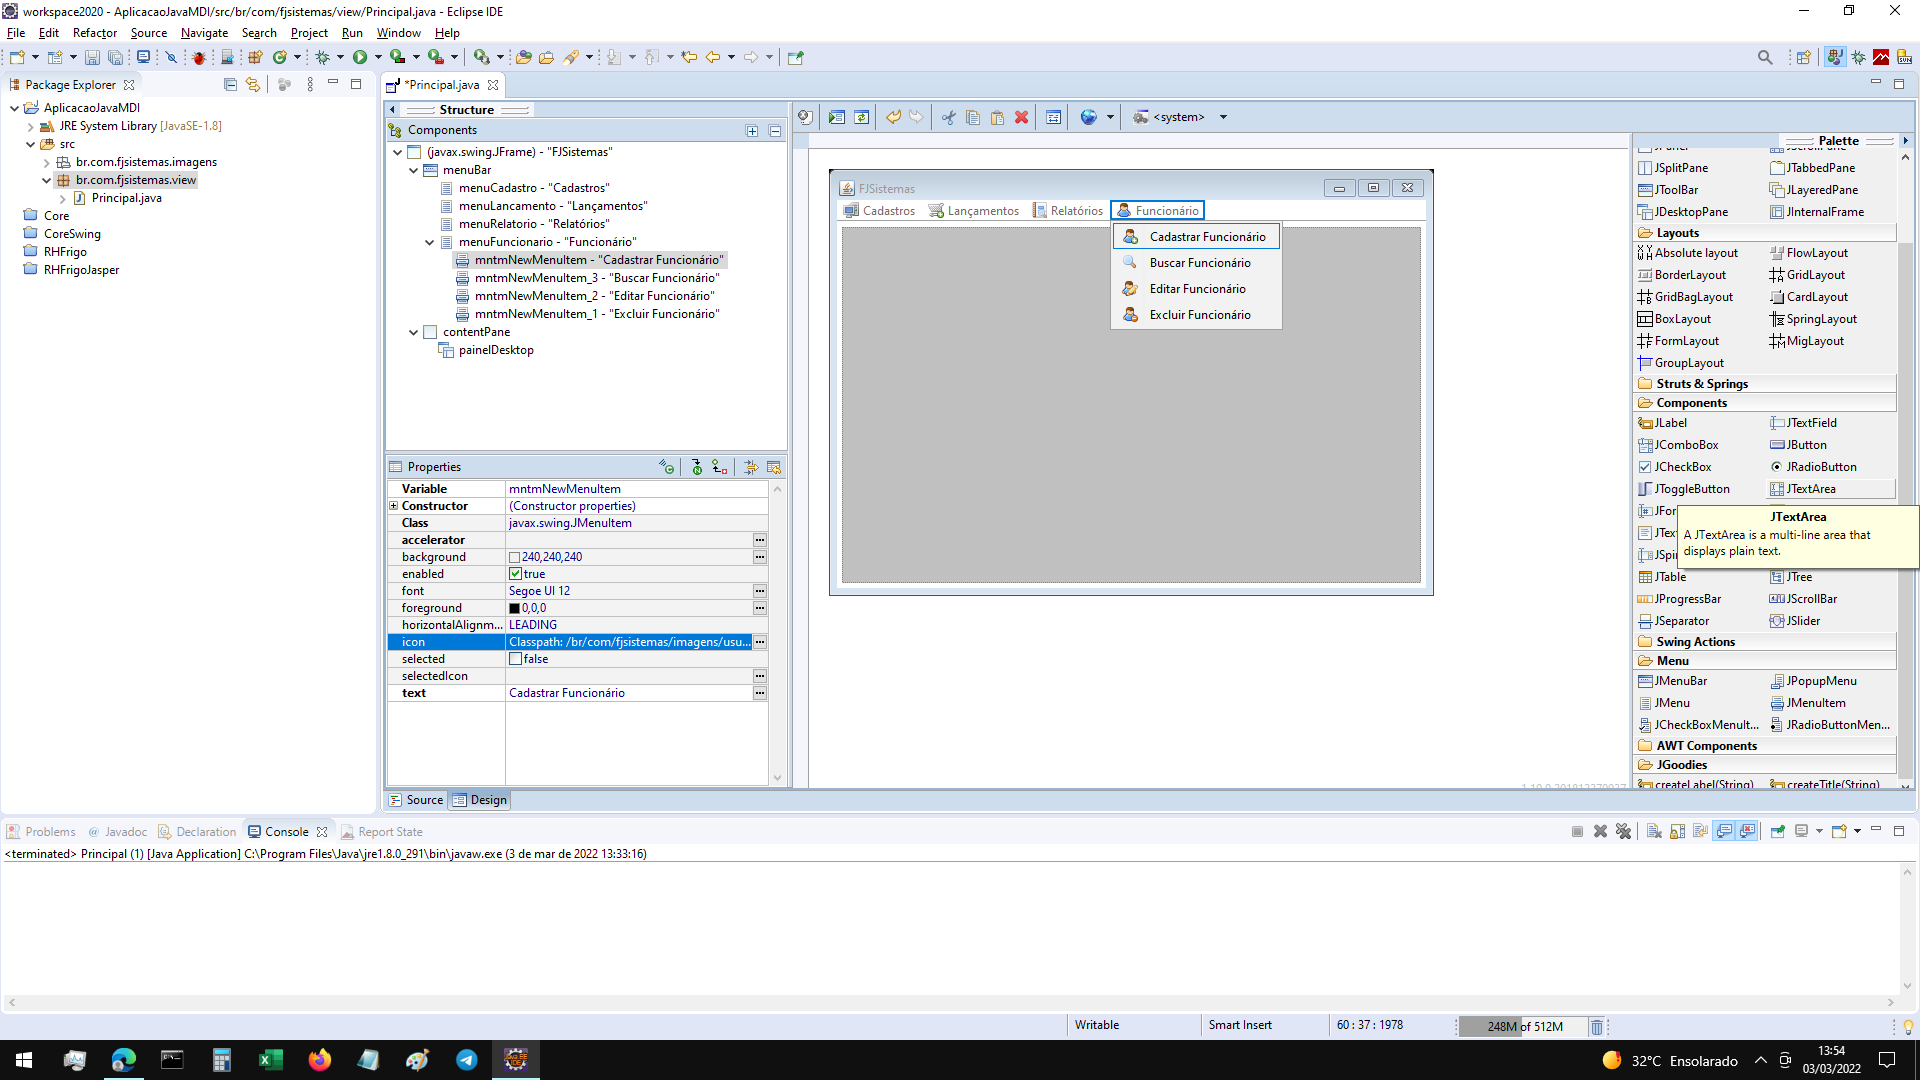Expand the Constructor property row
The width and height of the screenshot is (1920, 1080).
[x=394, y=506]
